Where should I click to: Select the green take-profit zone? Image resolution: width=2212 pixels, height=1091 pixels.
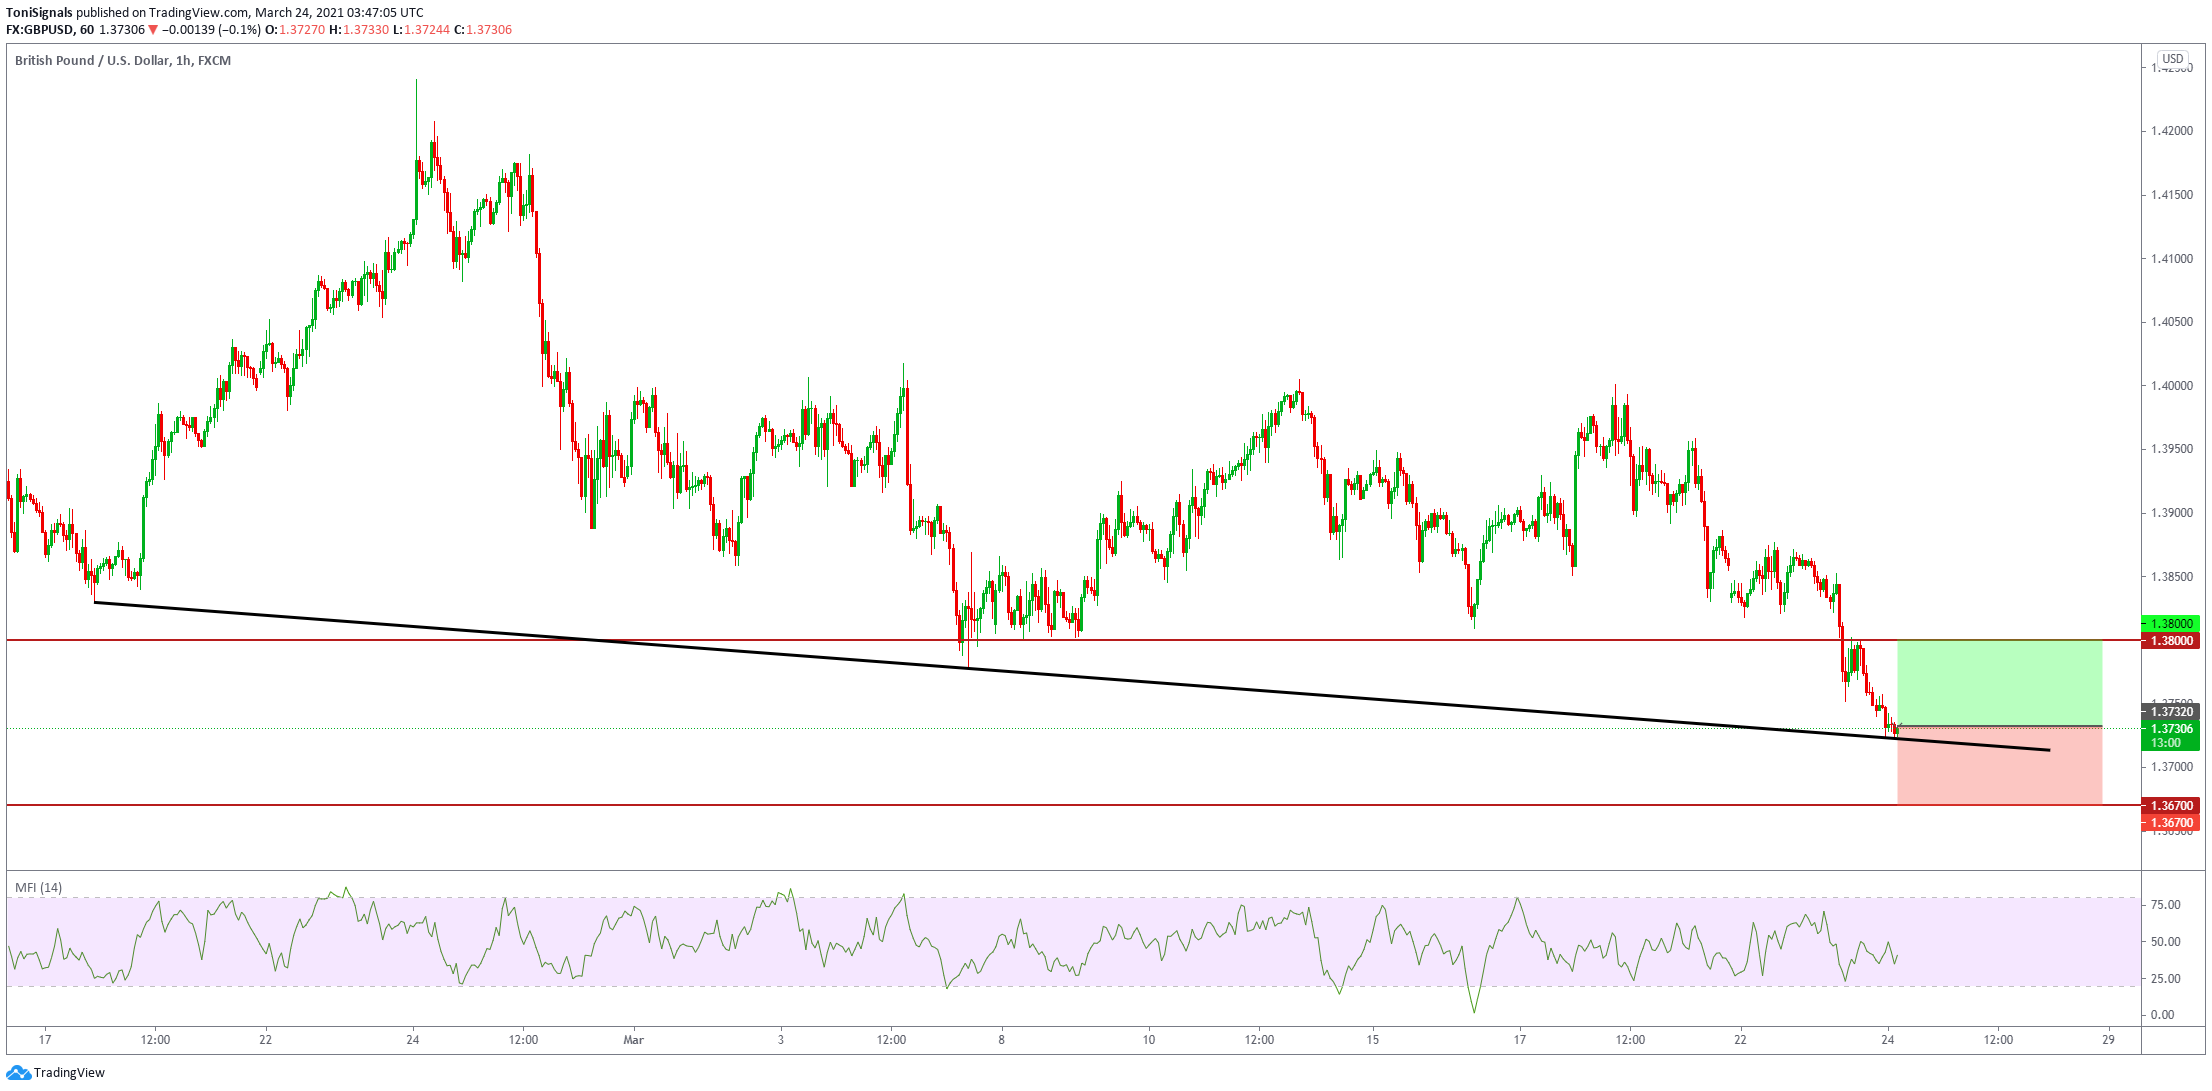click(x=1998, y=682)
